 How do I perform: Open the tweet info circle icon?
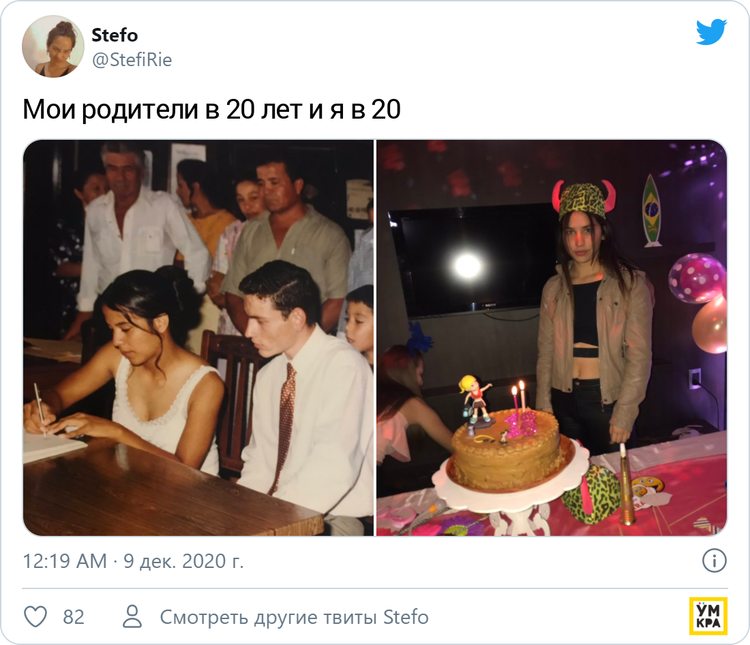(714, 560)
